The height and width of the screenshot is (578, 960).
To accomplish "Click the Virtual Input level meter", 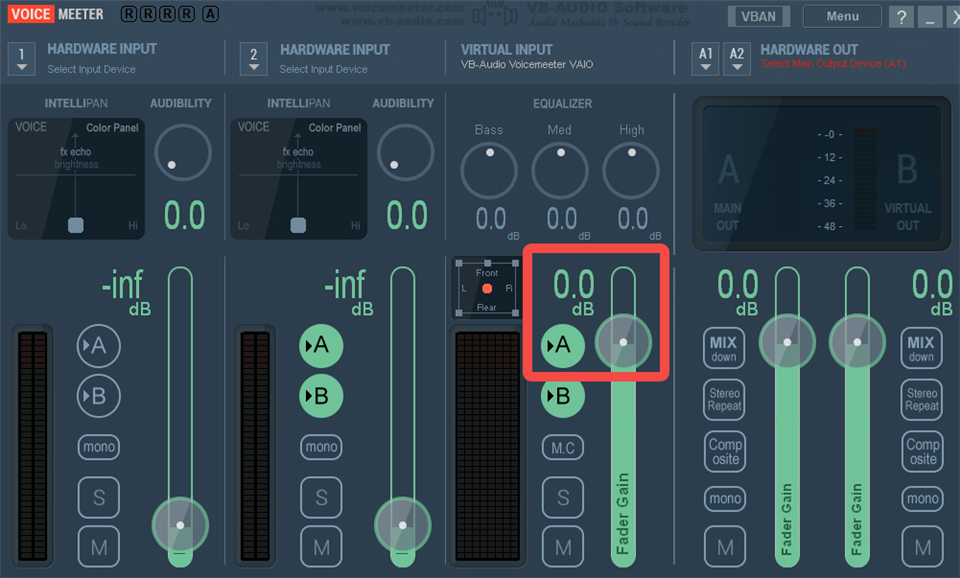I will (487, 446).
